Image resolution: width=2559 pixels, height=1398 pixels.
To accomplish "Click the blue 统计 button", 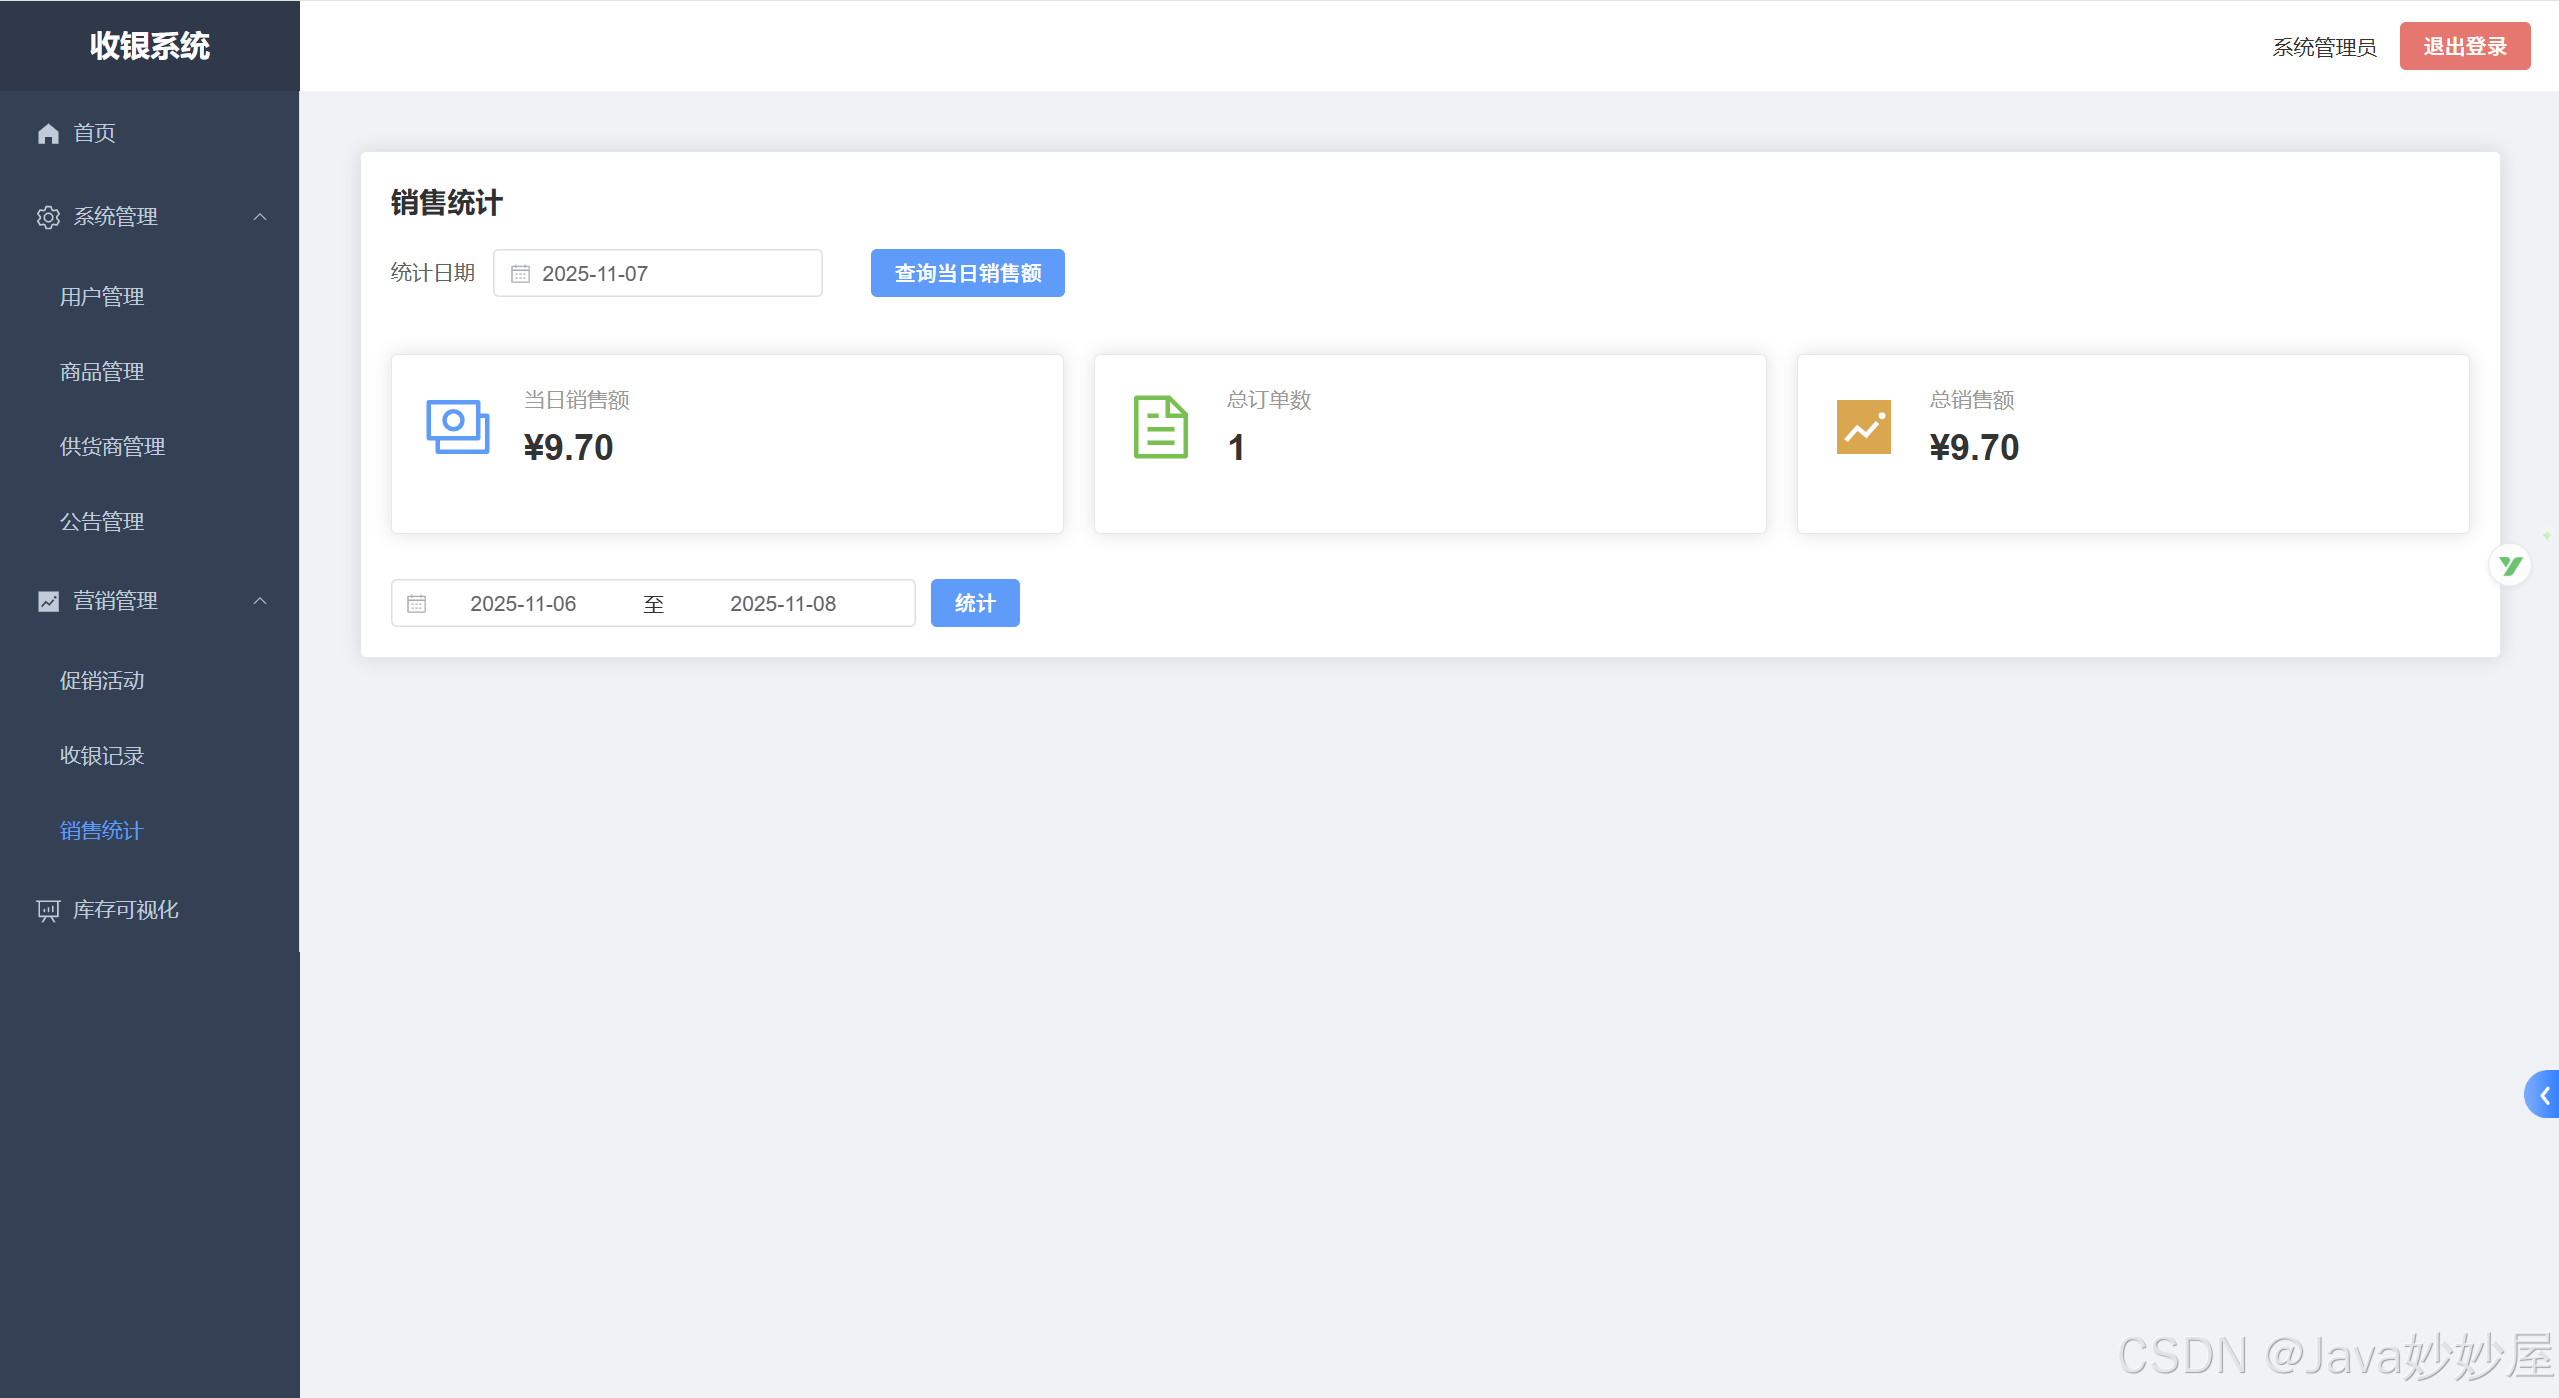I will tap(974, 603).
